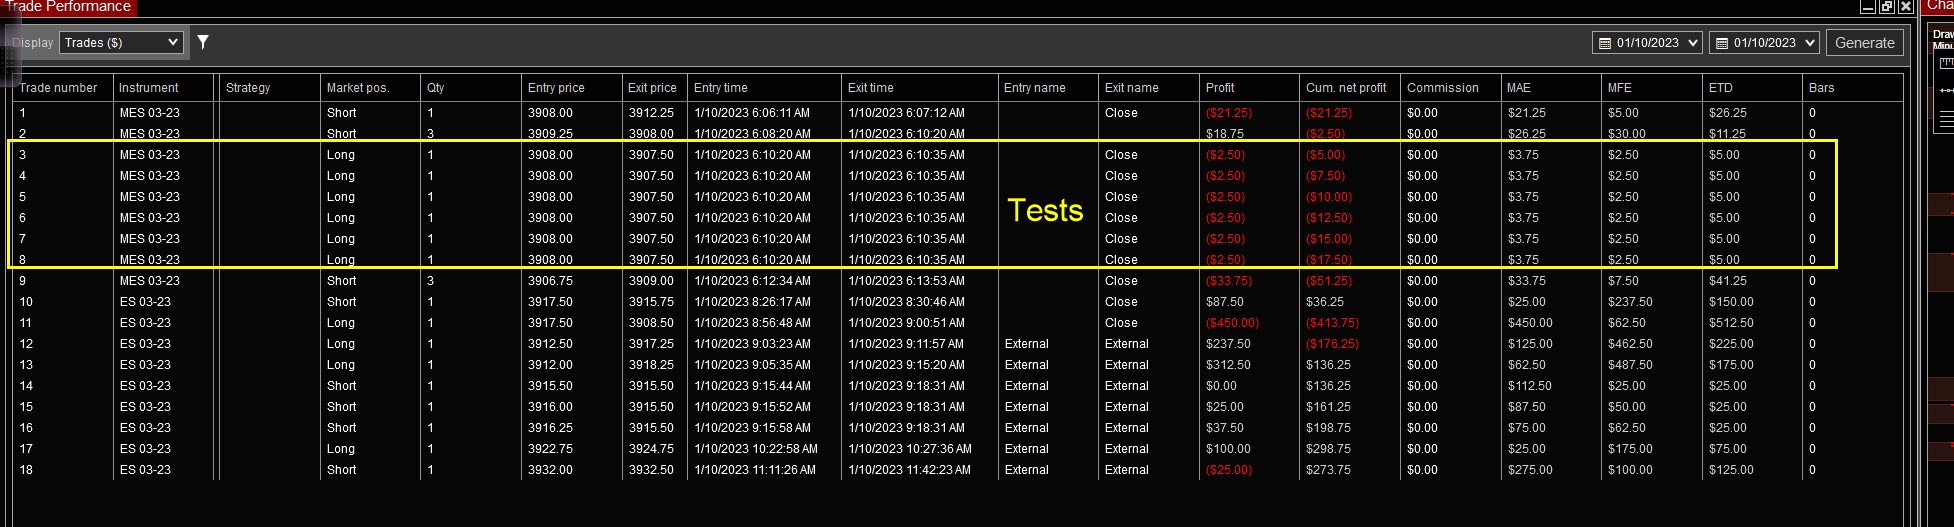Click exit time 1/10/2023 10:27:36 AM

[x=910, y=449]
